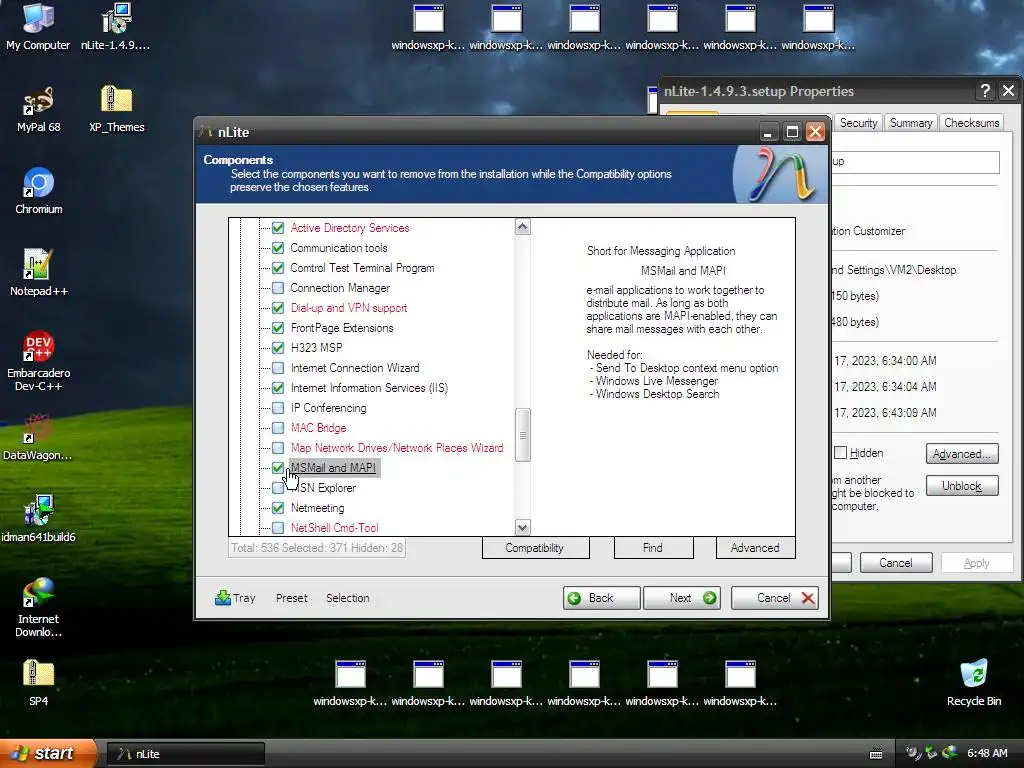The height and width of the screenshot is (768, 1024).
Task: Select the H323 MSP component row
Action: click(x=316, y=347)
